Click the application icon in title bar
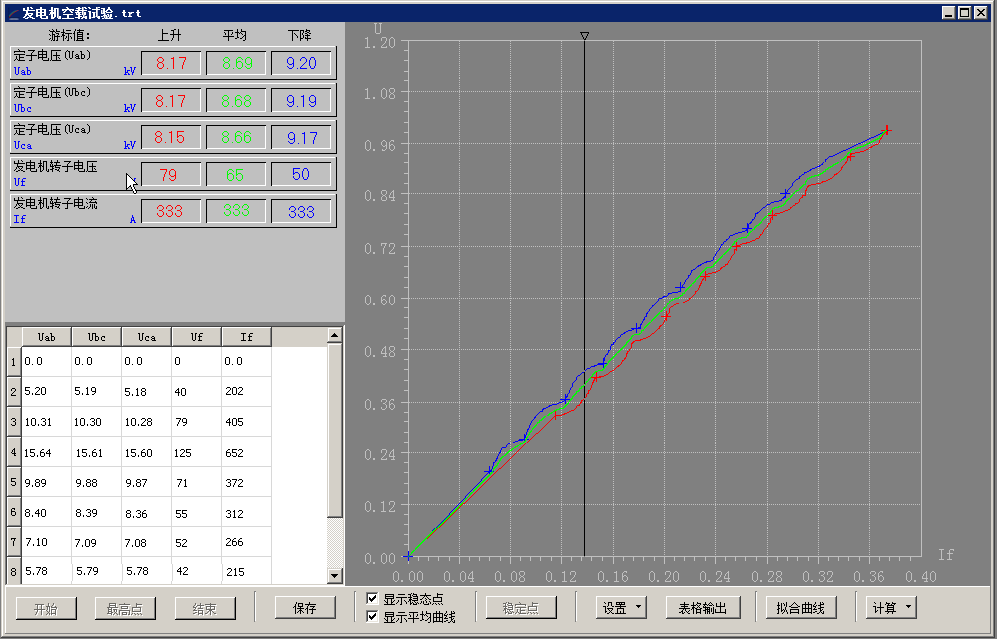 click(11, 12)
